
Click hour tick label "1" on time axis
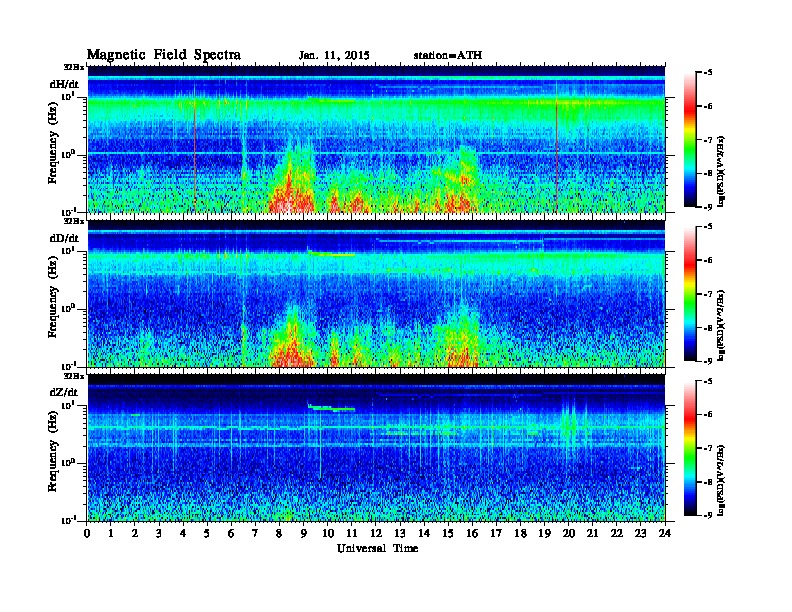tap(111, 533)
